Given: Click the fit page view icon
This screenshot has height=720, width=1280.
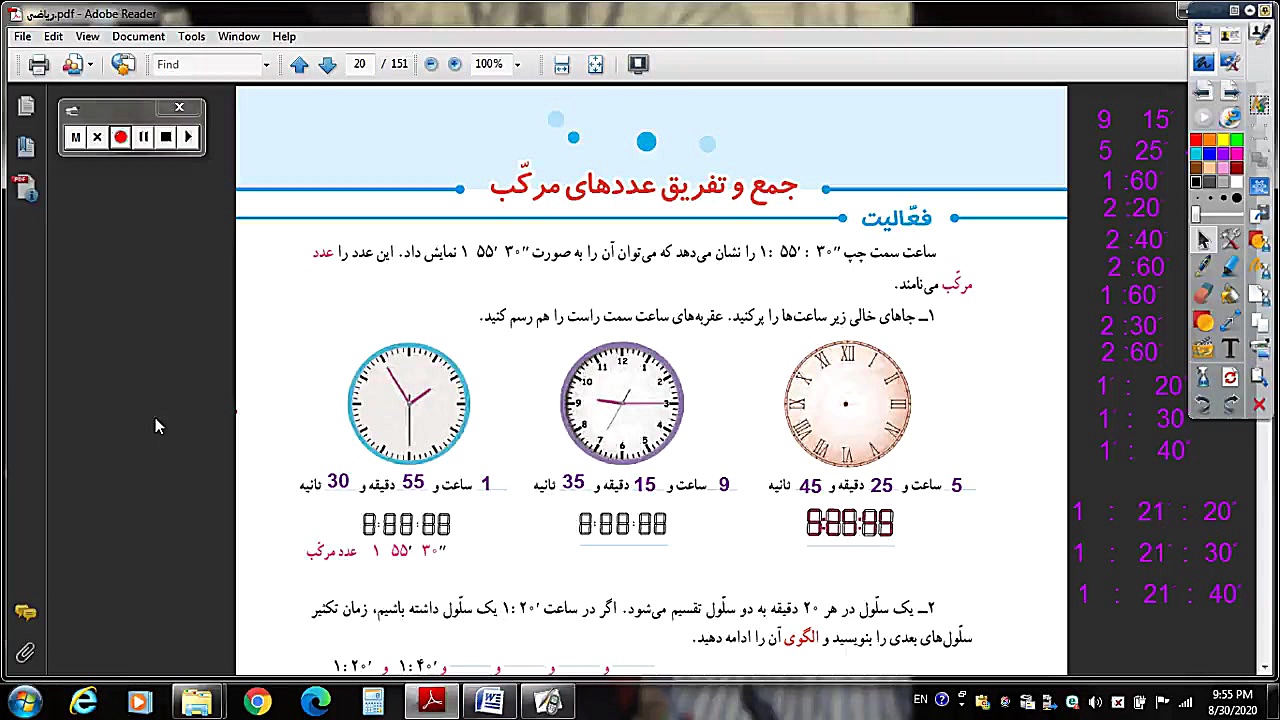Looking at the screenshot, I should [x=596, y=65].
